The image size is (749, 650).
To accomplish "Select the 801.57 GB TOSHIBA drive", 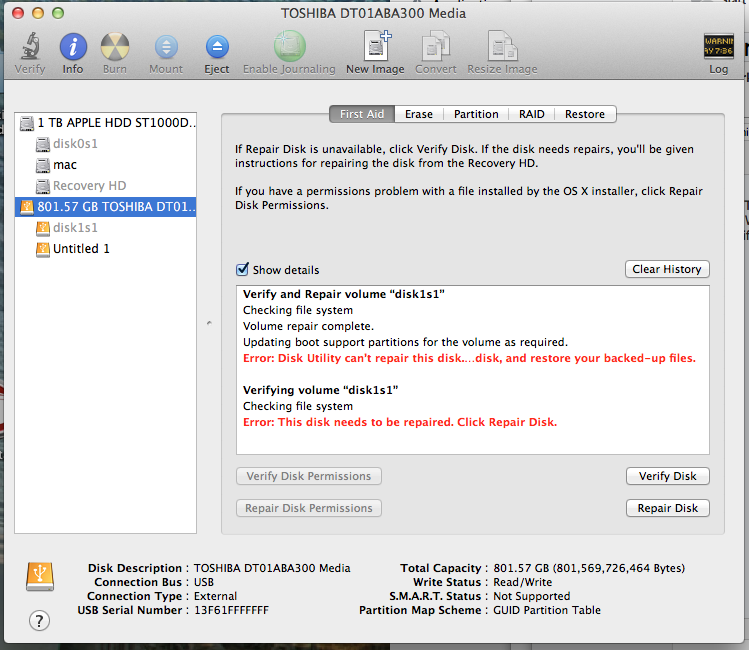I will [x=106, y=207].
